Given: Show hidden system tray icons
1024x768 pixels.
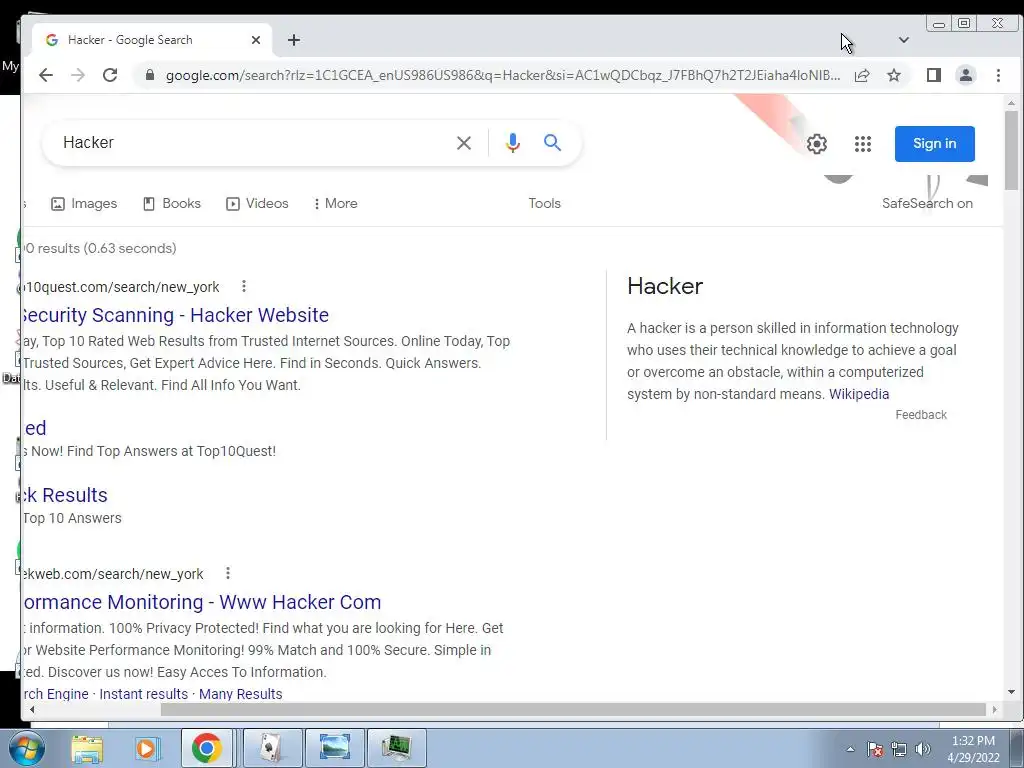Looking at the screenshot, I should [x=850, y=749].
